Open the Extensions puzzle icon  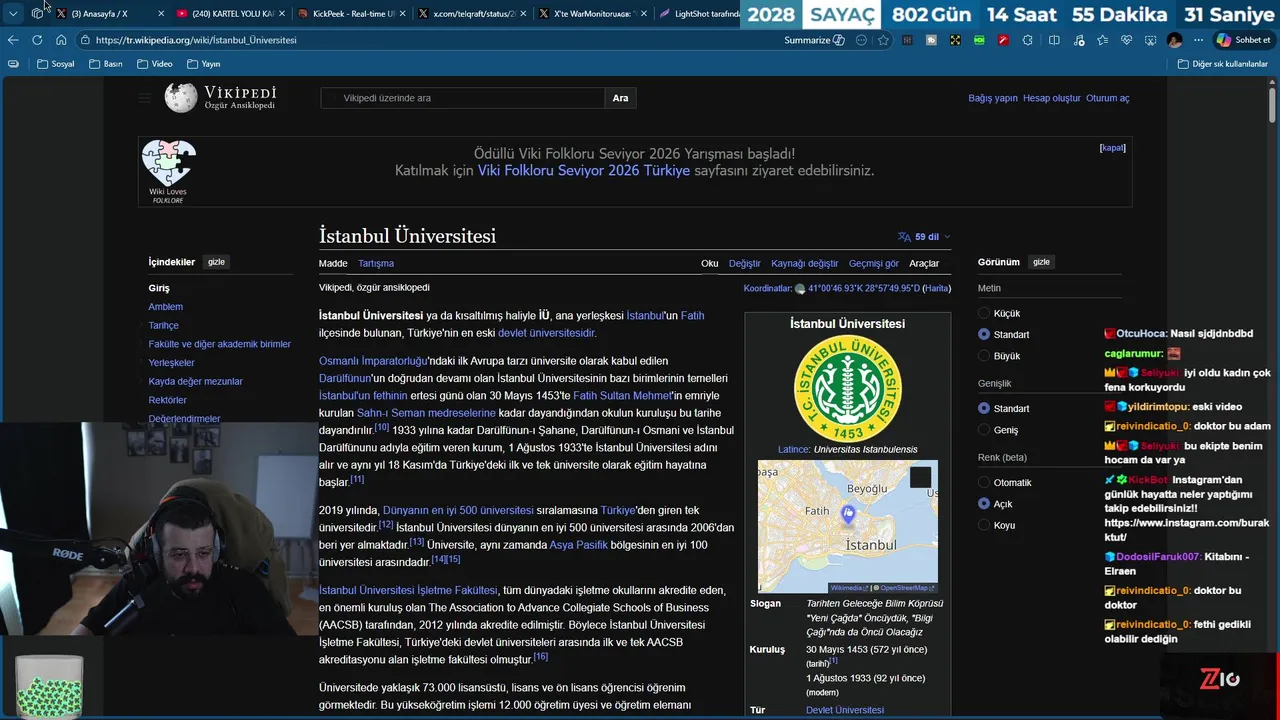tap(1027, 40)
